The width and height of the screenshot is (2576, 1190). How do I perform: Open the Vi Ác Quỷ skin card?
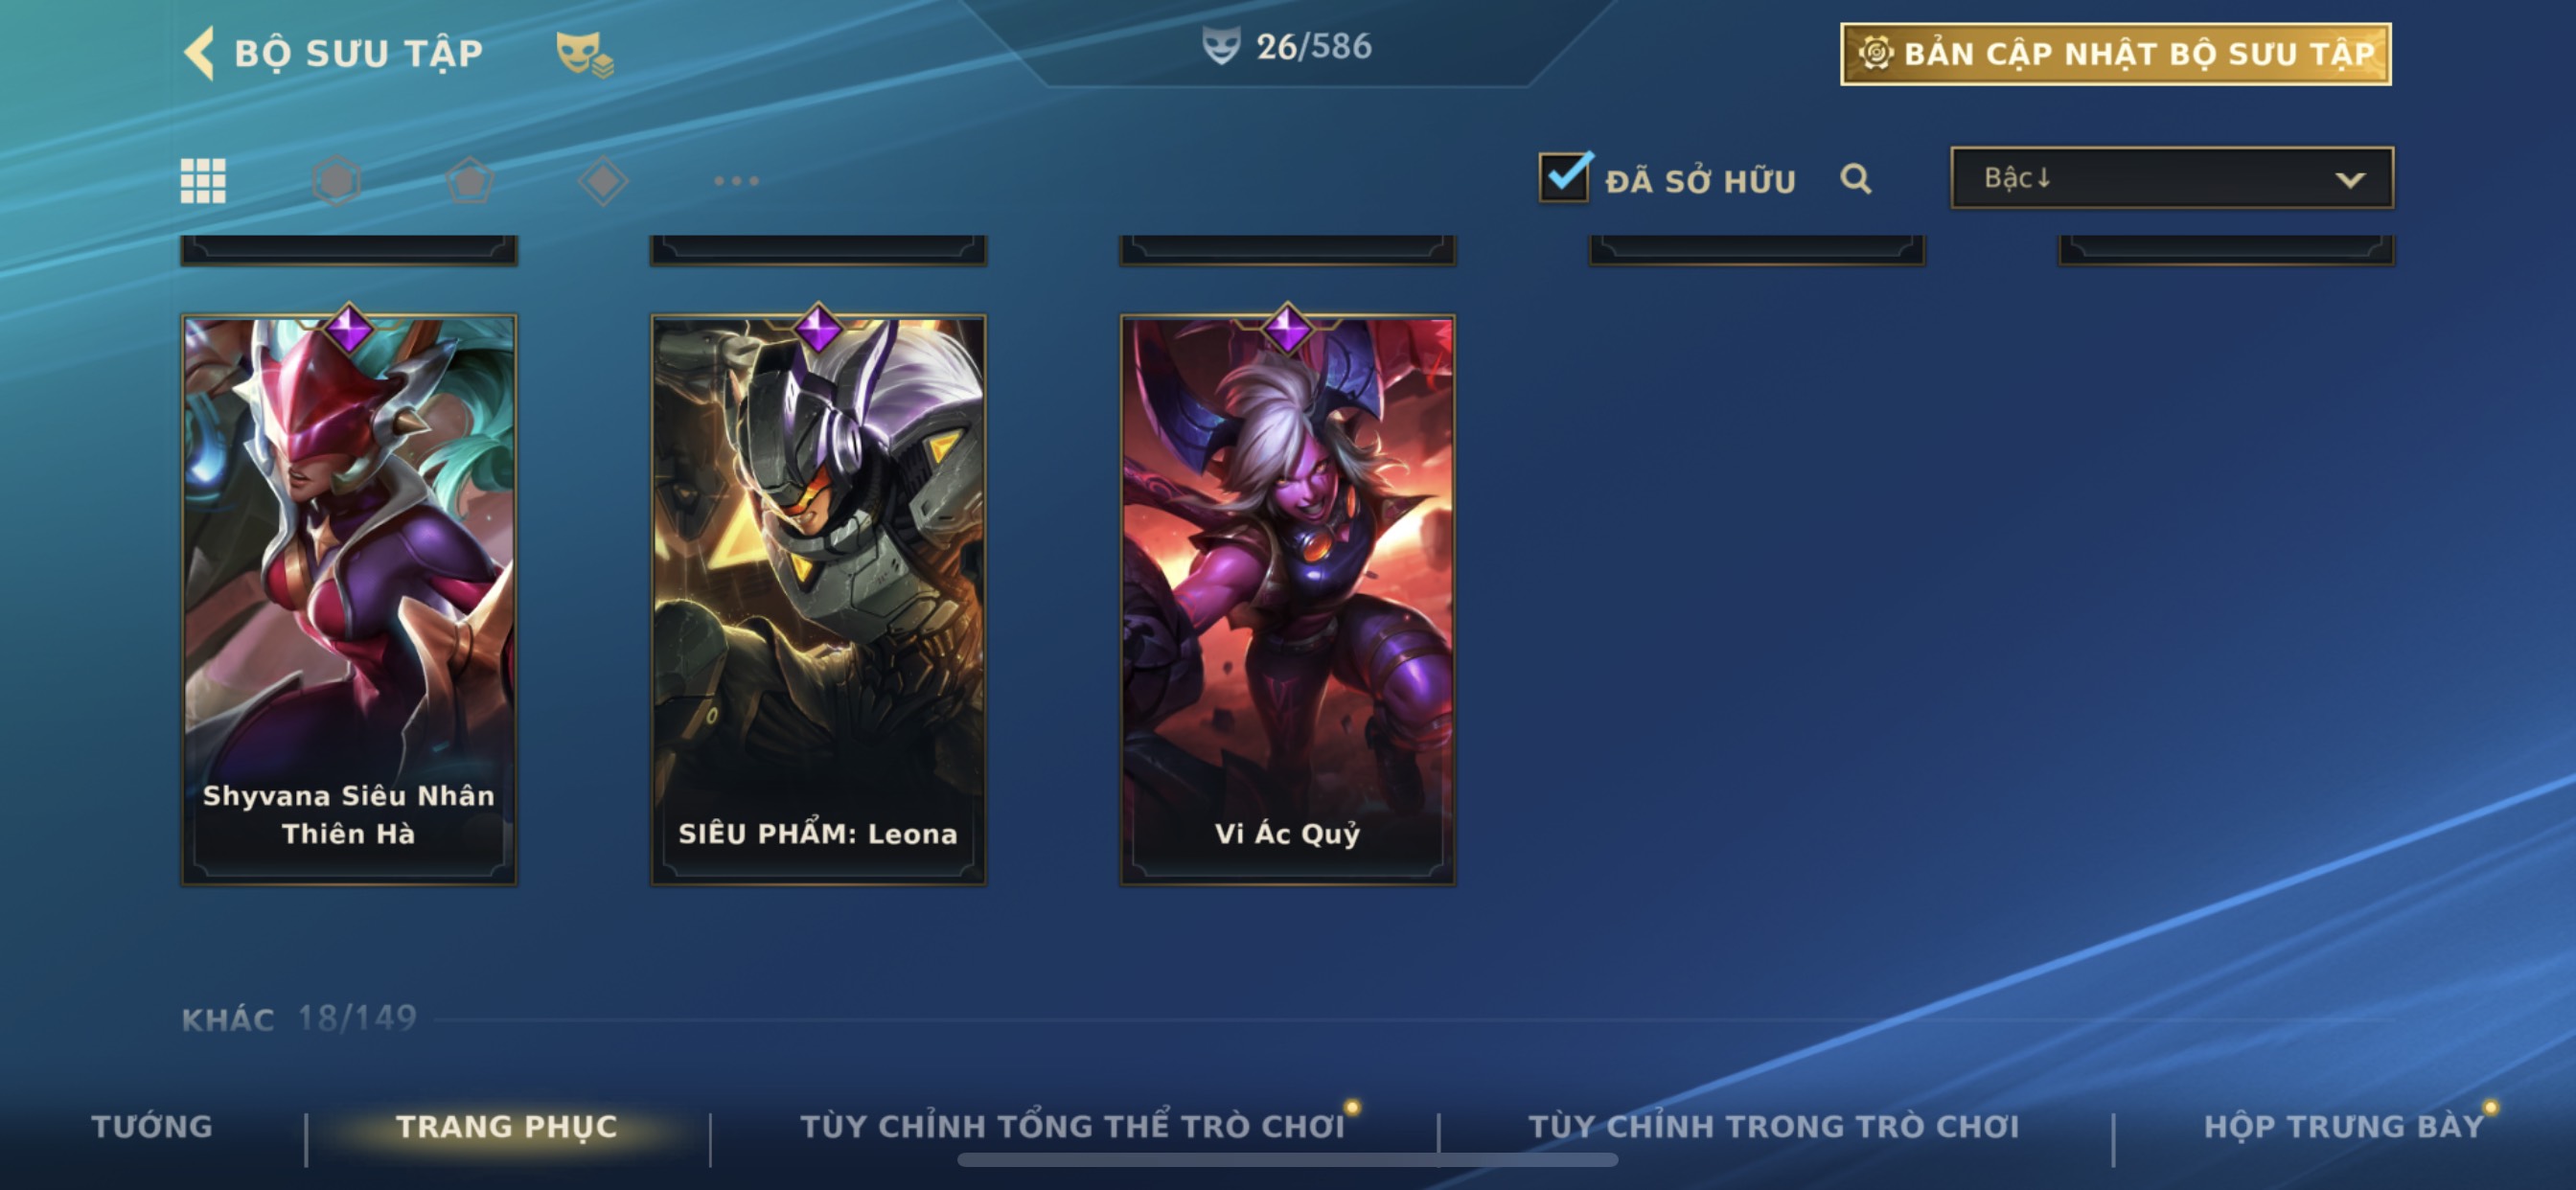pyautogui.click(x=1288, y=600)
